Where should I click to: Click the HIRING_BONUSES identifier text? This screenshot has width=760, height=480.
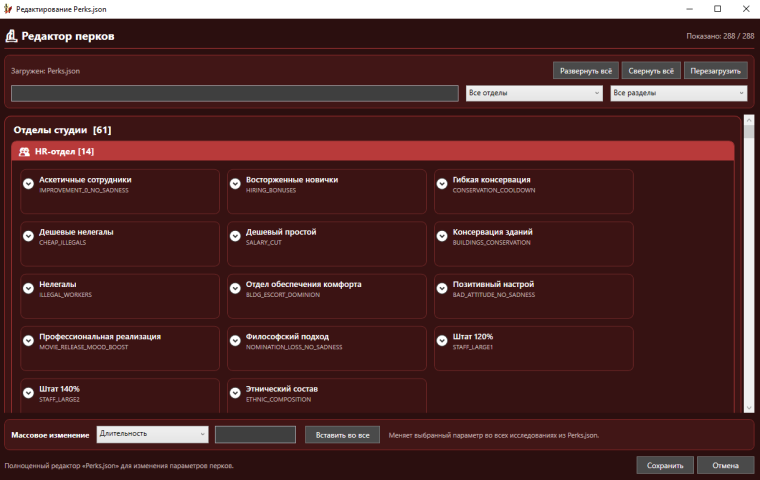pyautogui.click(x=270, y=191)
